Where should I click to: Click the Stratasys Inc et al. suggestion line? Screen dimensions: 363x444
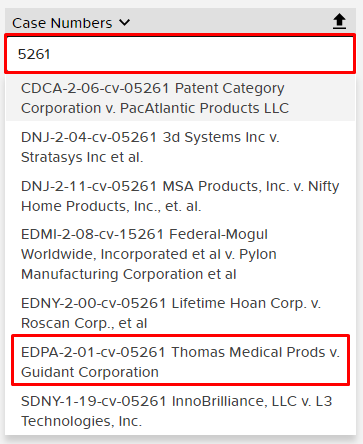[82, 157]
